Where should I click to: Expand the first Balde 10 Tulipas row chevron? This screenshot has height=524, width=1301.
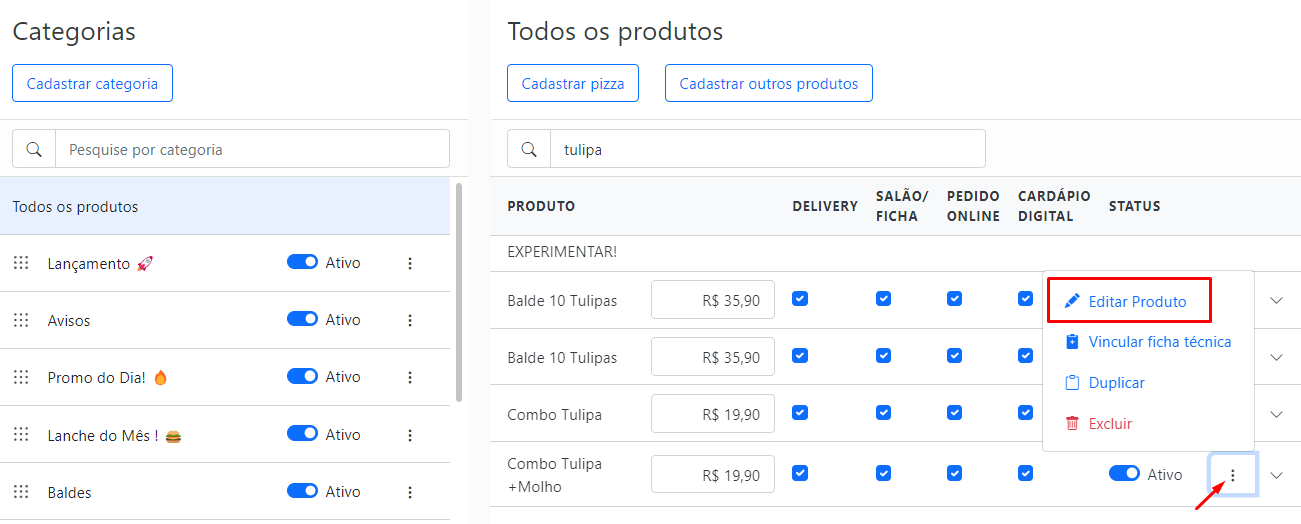pos(1276,300)
